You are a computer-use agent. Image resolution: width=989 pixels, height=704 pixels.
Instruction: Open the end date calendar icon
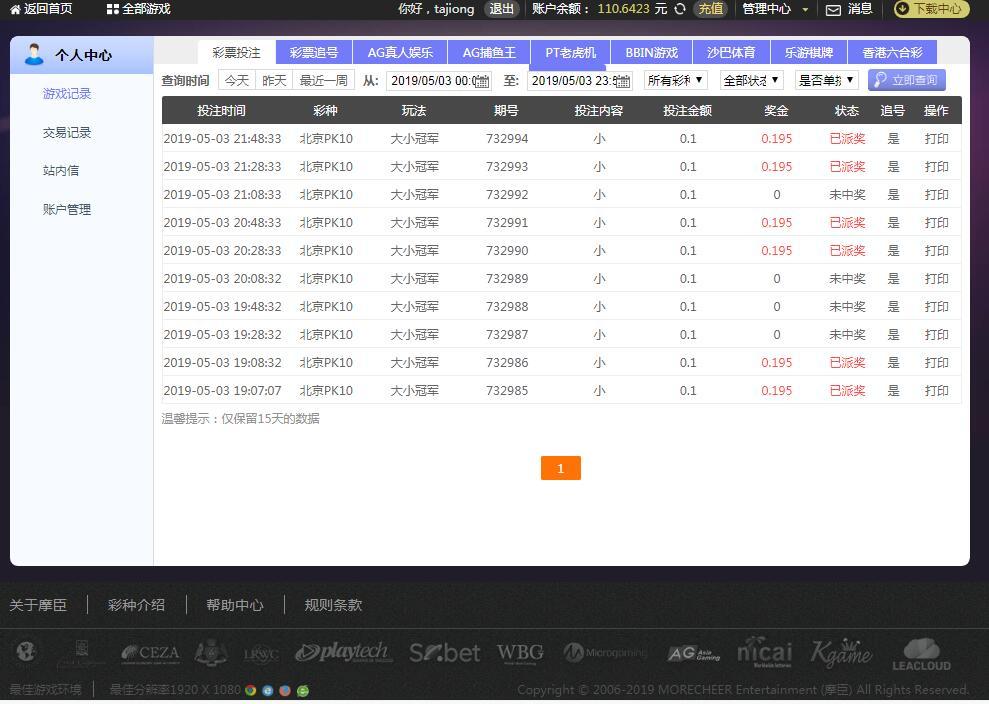pyautogui.click(x=623, y=81)
